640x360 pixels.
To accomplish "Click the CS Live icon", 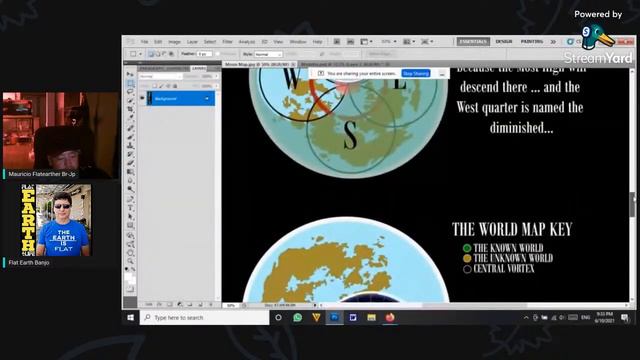I will coord(571,42).
